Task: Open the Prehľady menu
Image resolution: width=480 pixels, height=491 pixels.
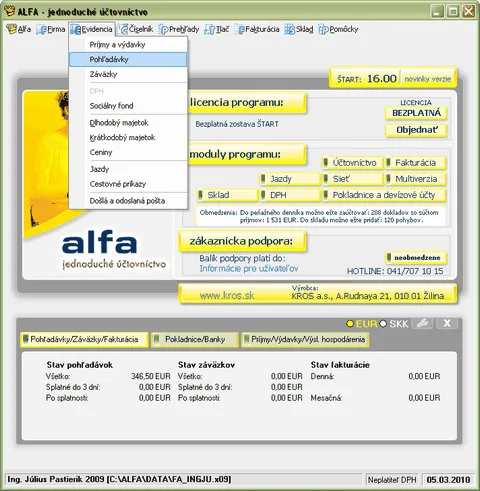Action: pyautogui.click(x=179, y=29)
